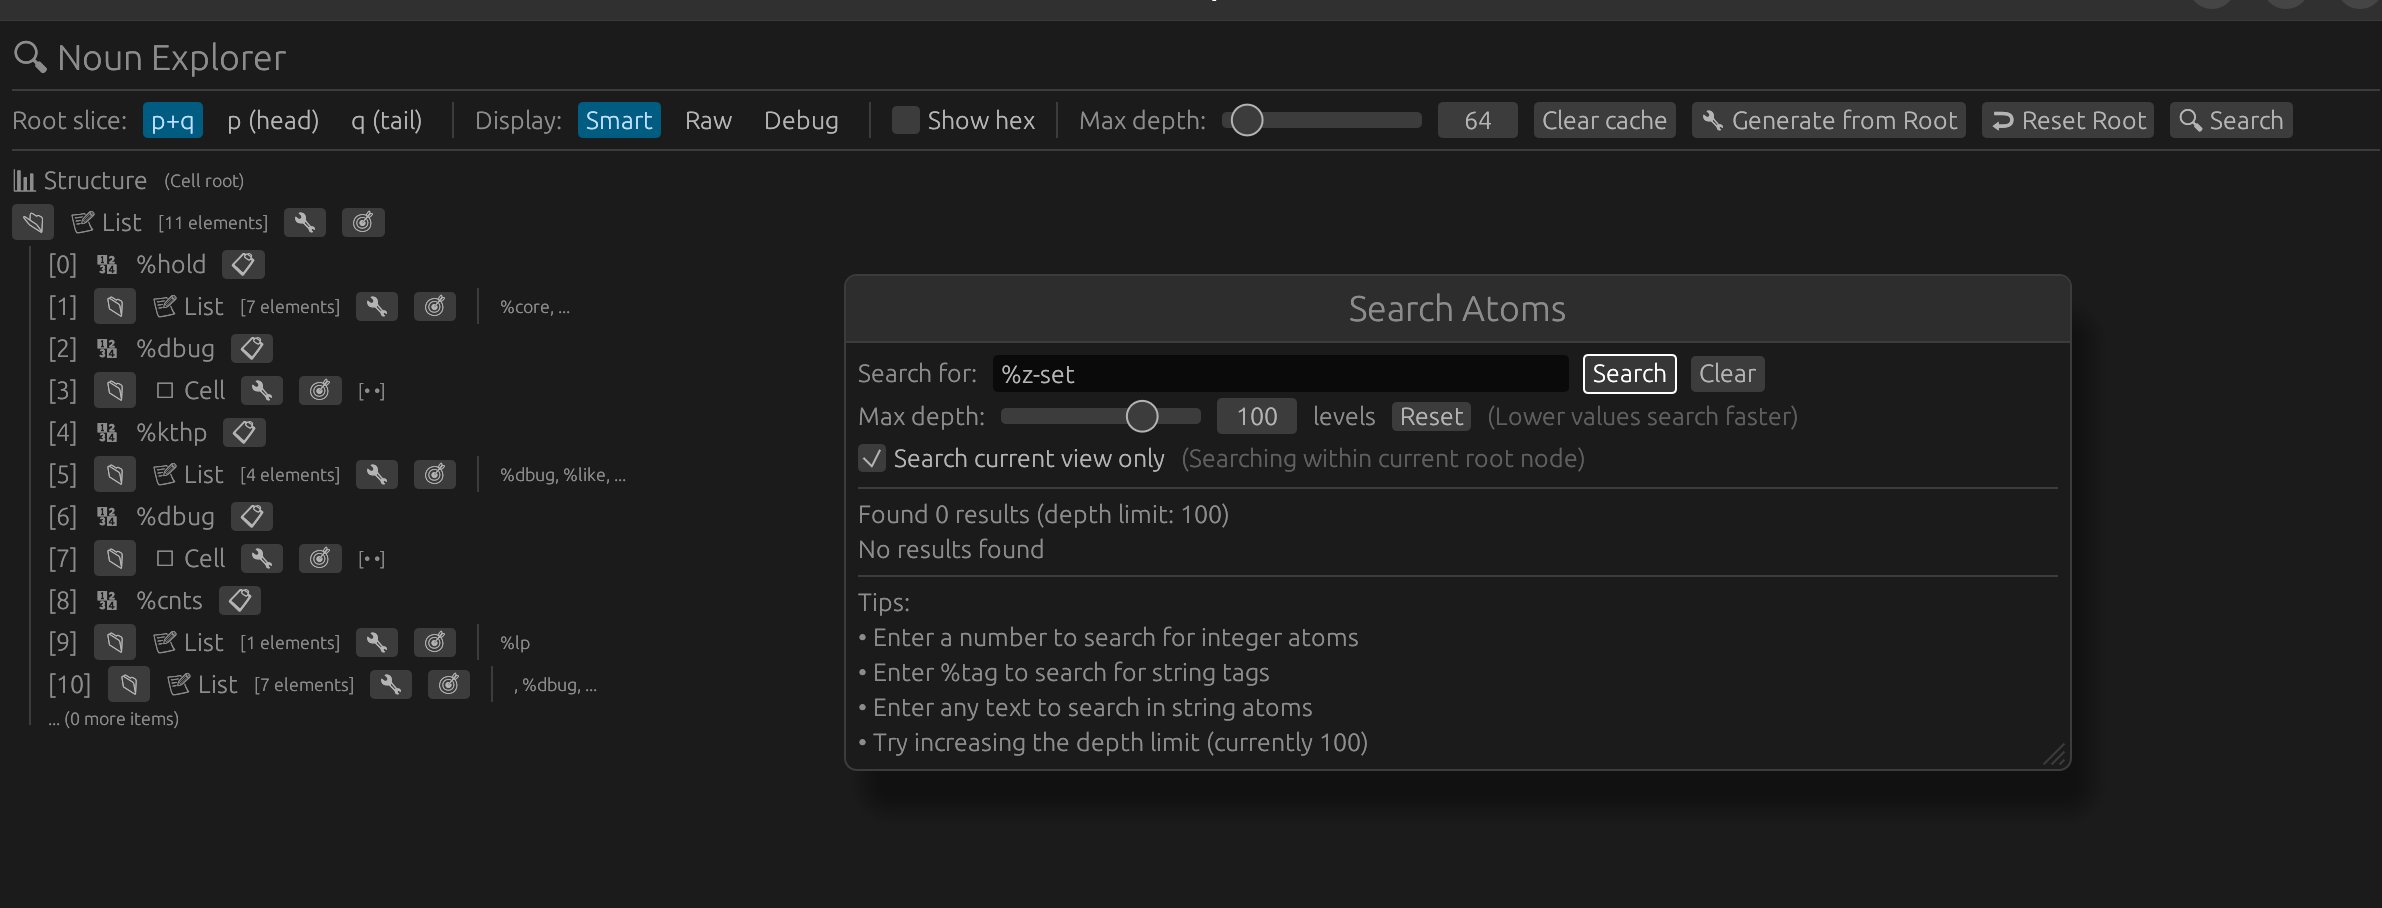The image size is (2382, 908).
Task: Click the target icon on item [7] Cell
Action: tap(320, 559)
